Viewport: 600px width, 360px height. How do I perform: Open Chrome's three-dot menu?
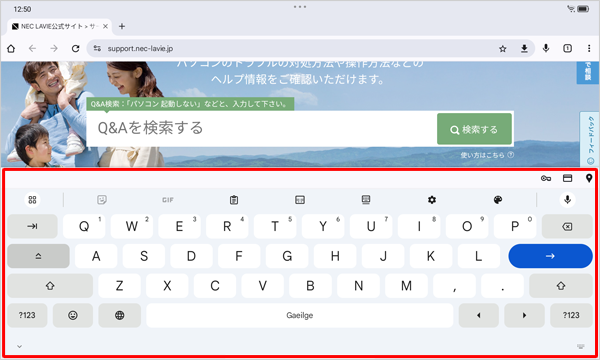tap(589, 48)
